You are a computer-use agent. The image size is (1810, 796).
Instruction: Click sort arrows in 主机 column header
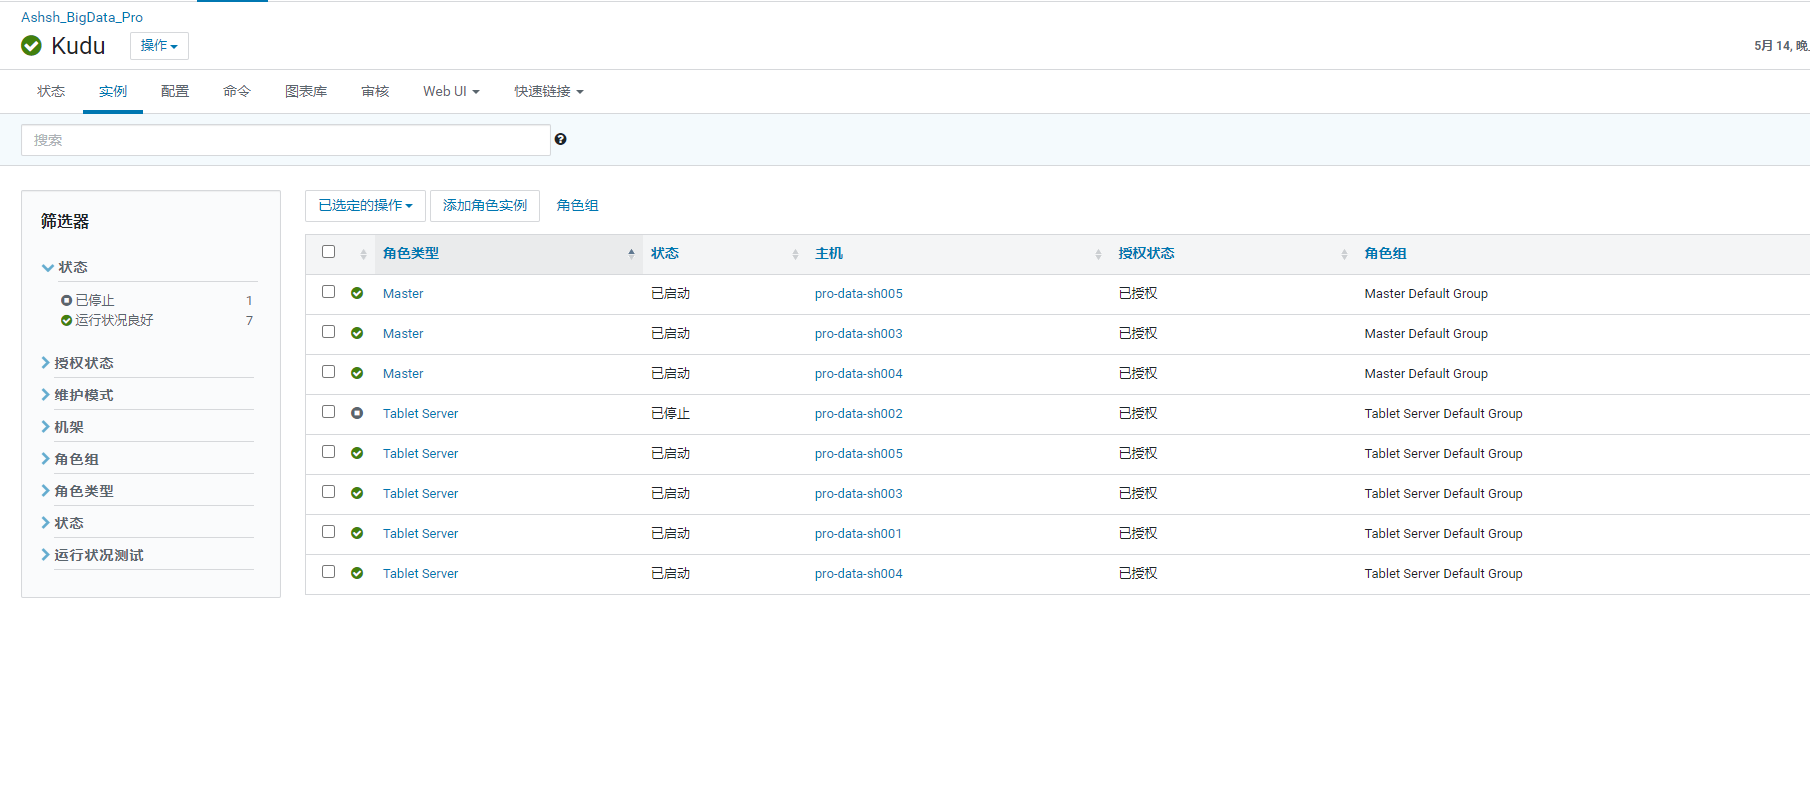coord(1098,254)
